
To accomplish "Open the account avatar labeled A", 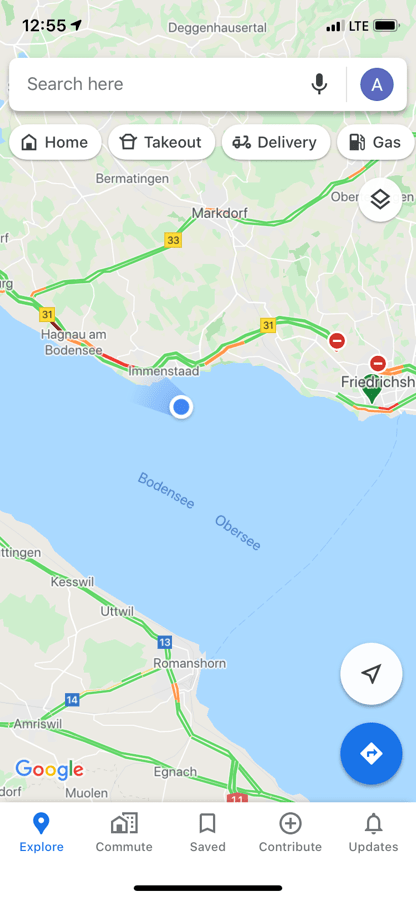I will [x=376, y=84].
